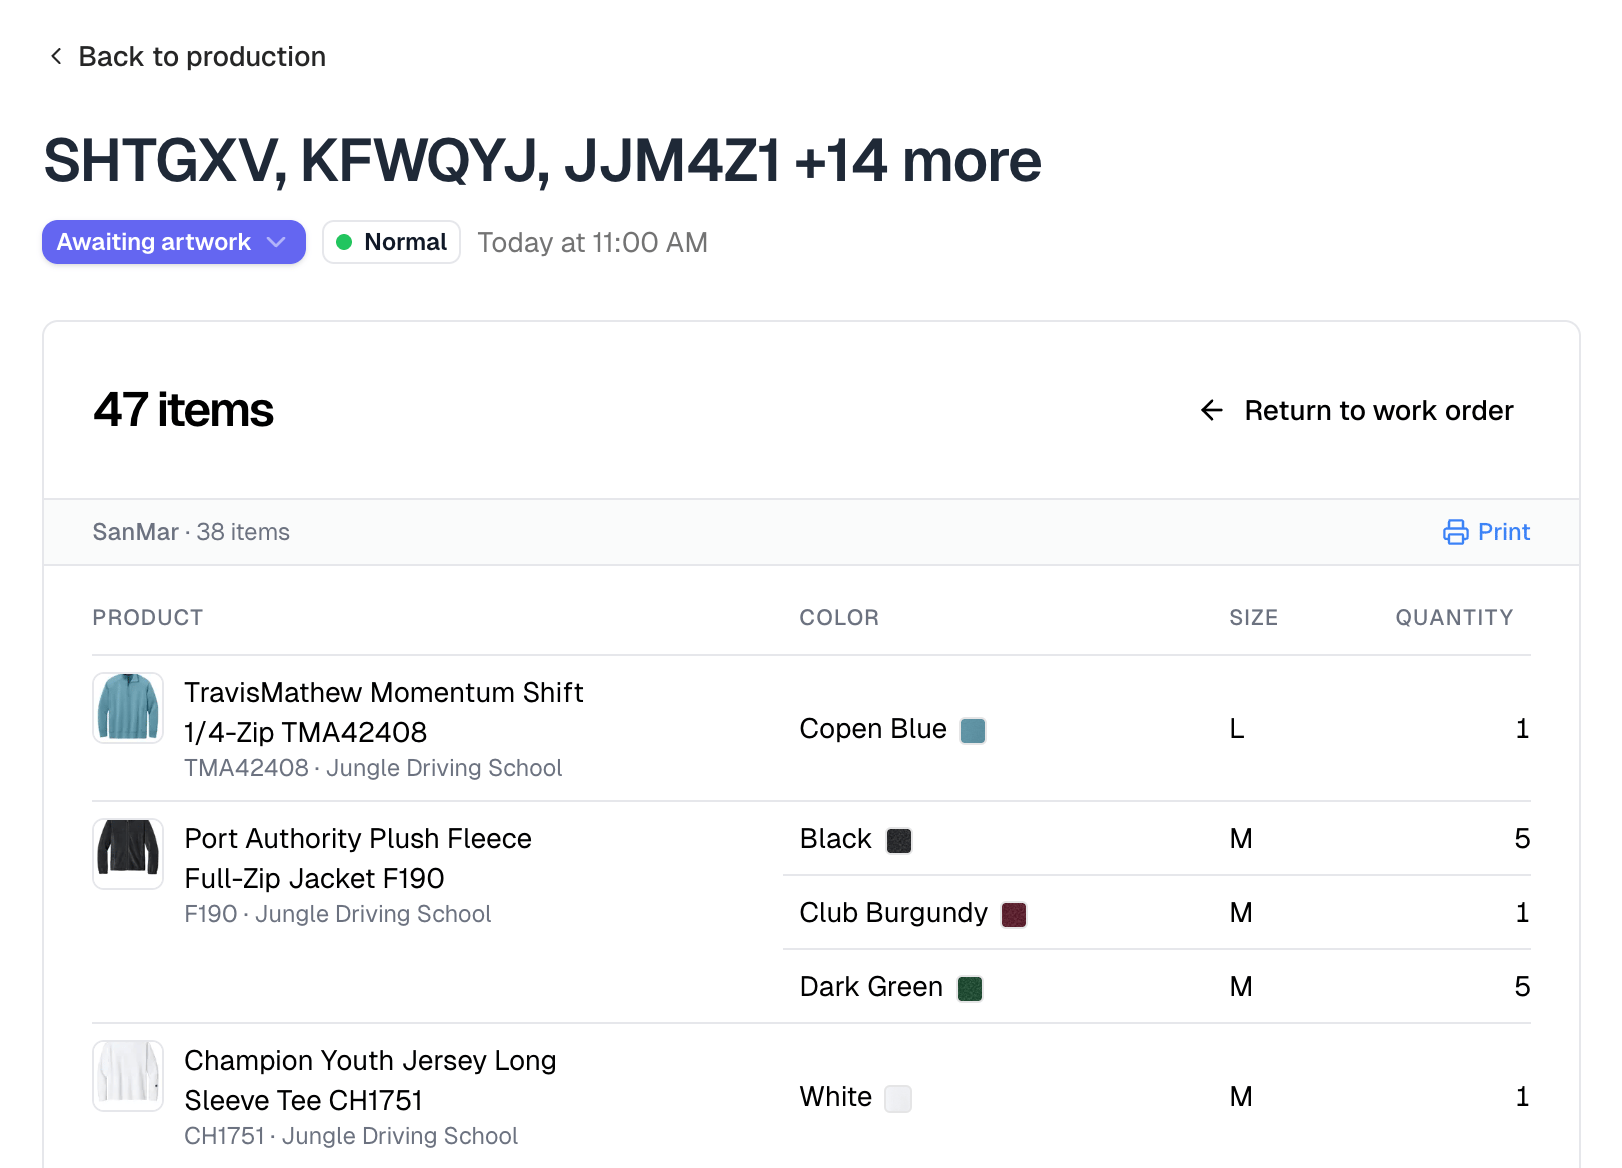Click 'SanMar · 38 items' section label

pyautogui.click(x=191, y=532)
